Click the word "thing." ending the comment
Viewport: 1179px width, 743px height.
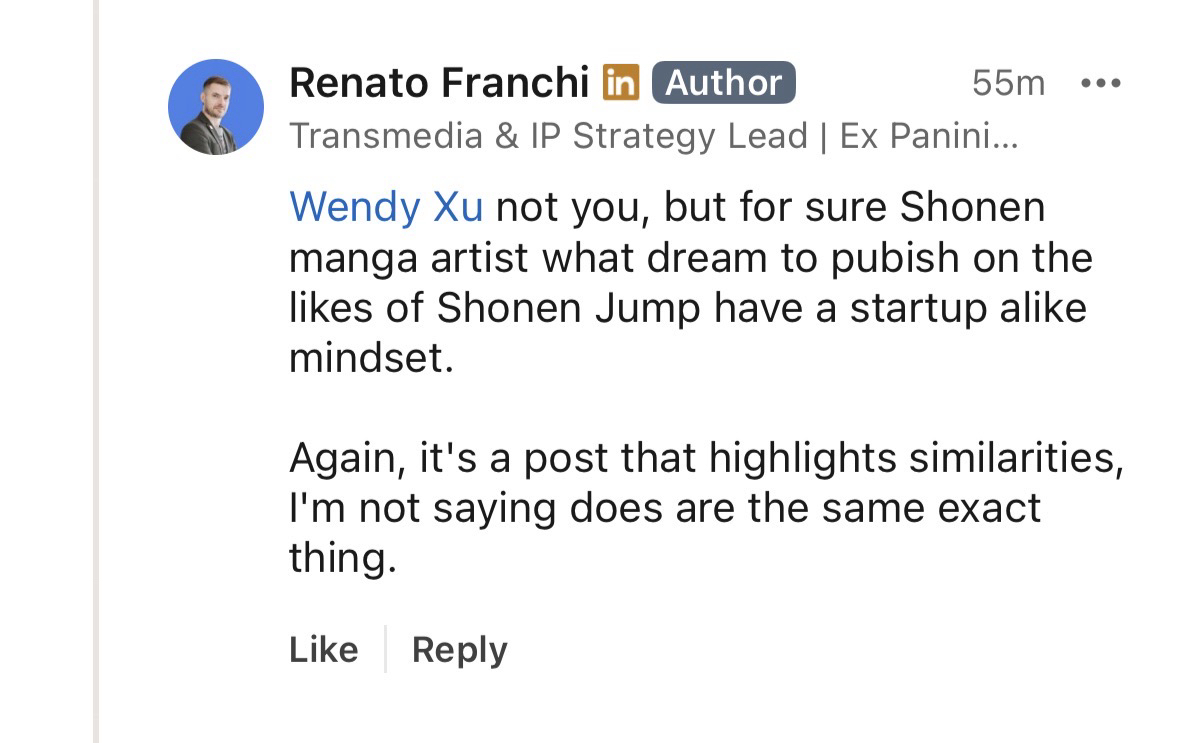343,558
